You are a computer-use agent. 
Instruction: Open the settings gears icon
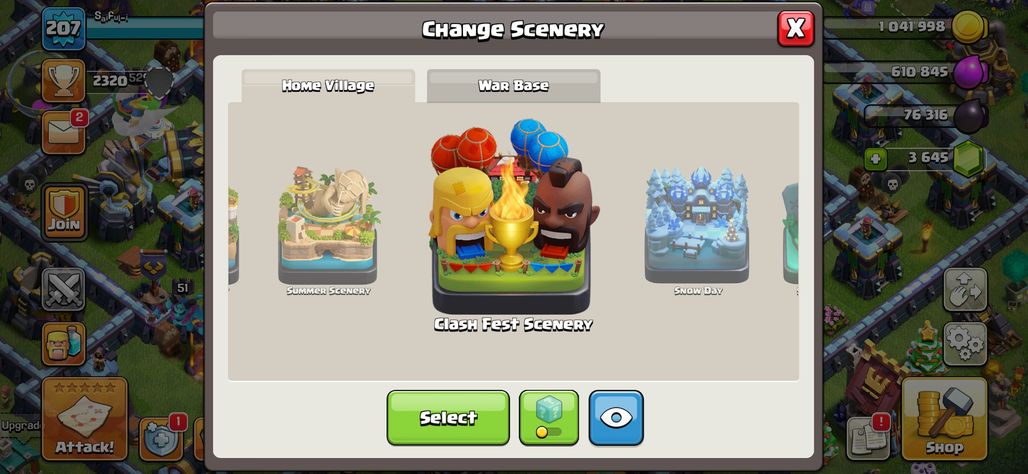coord(965,344)
